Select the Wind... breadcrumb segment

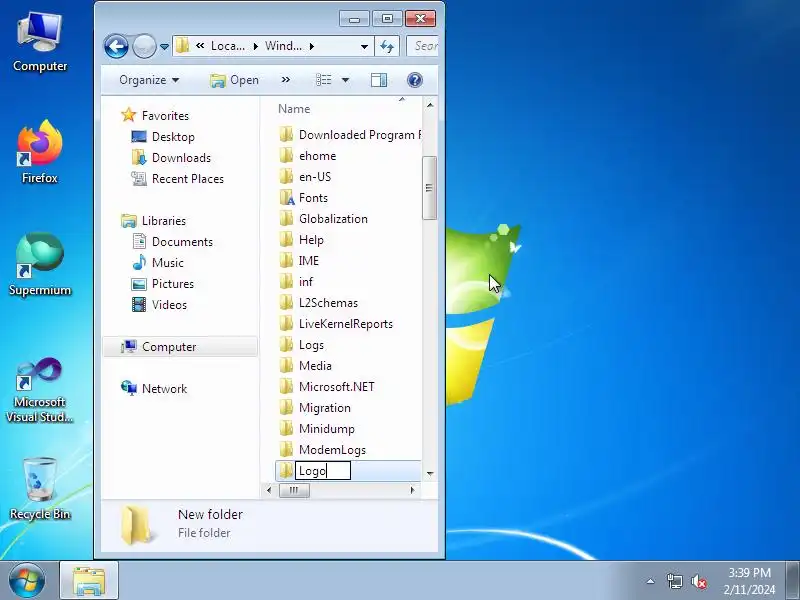tap(283, 46)
